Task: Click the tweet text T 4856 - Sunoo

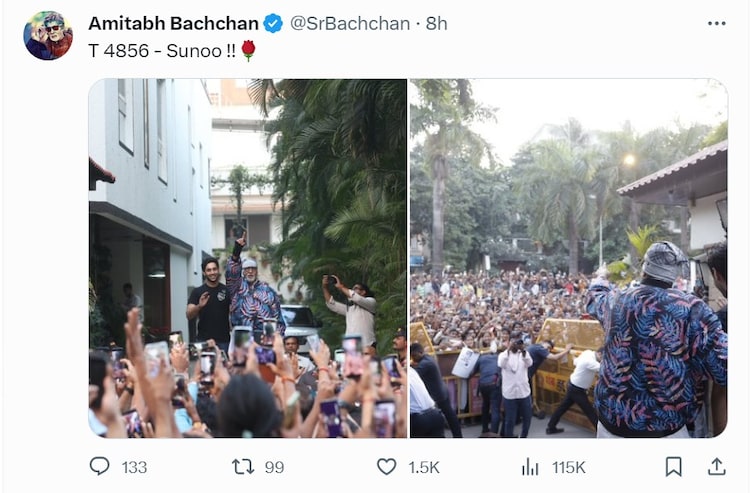Action: click(162, 51)
